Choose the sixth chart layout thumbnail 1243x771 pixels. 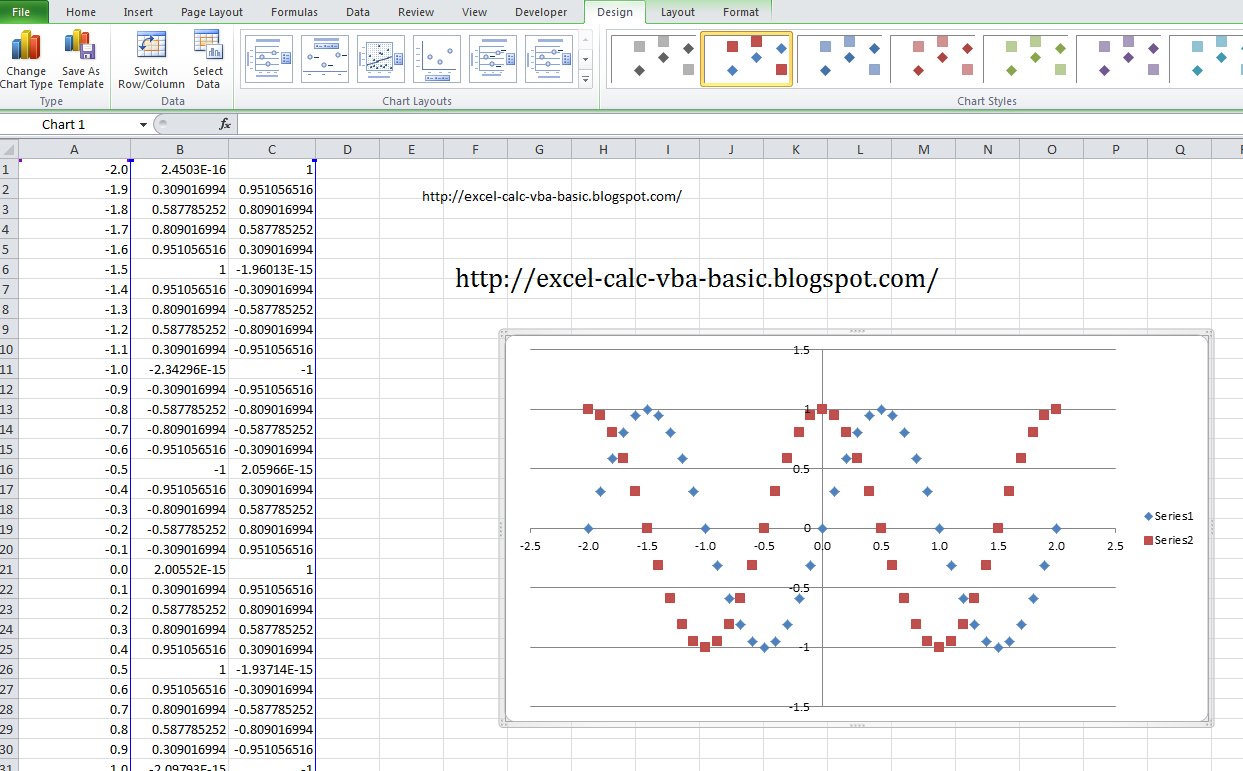549,60
